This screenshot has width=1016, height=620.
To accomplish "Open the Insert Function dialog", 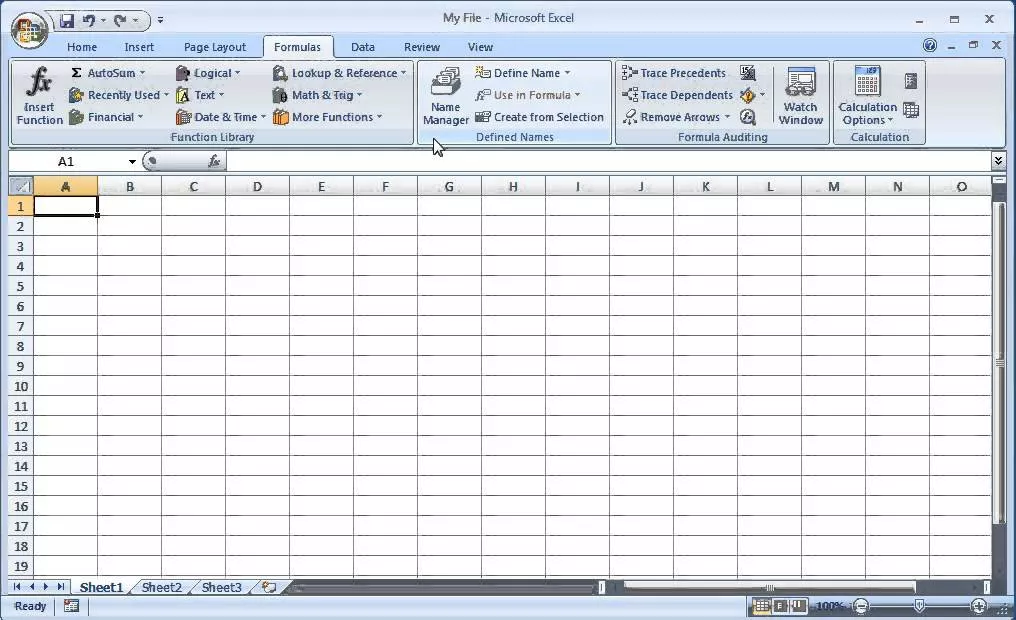I will [40, 95].
